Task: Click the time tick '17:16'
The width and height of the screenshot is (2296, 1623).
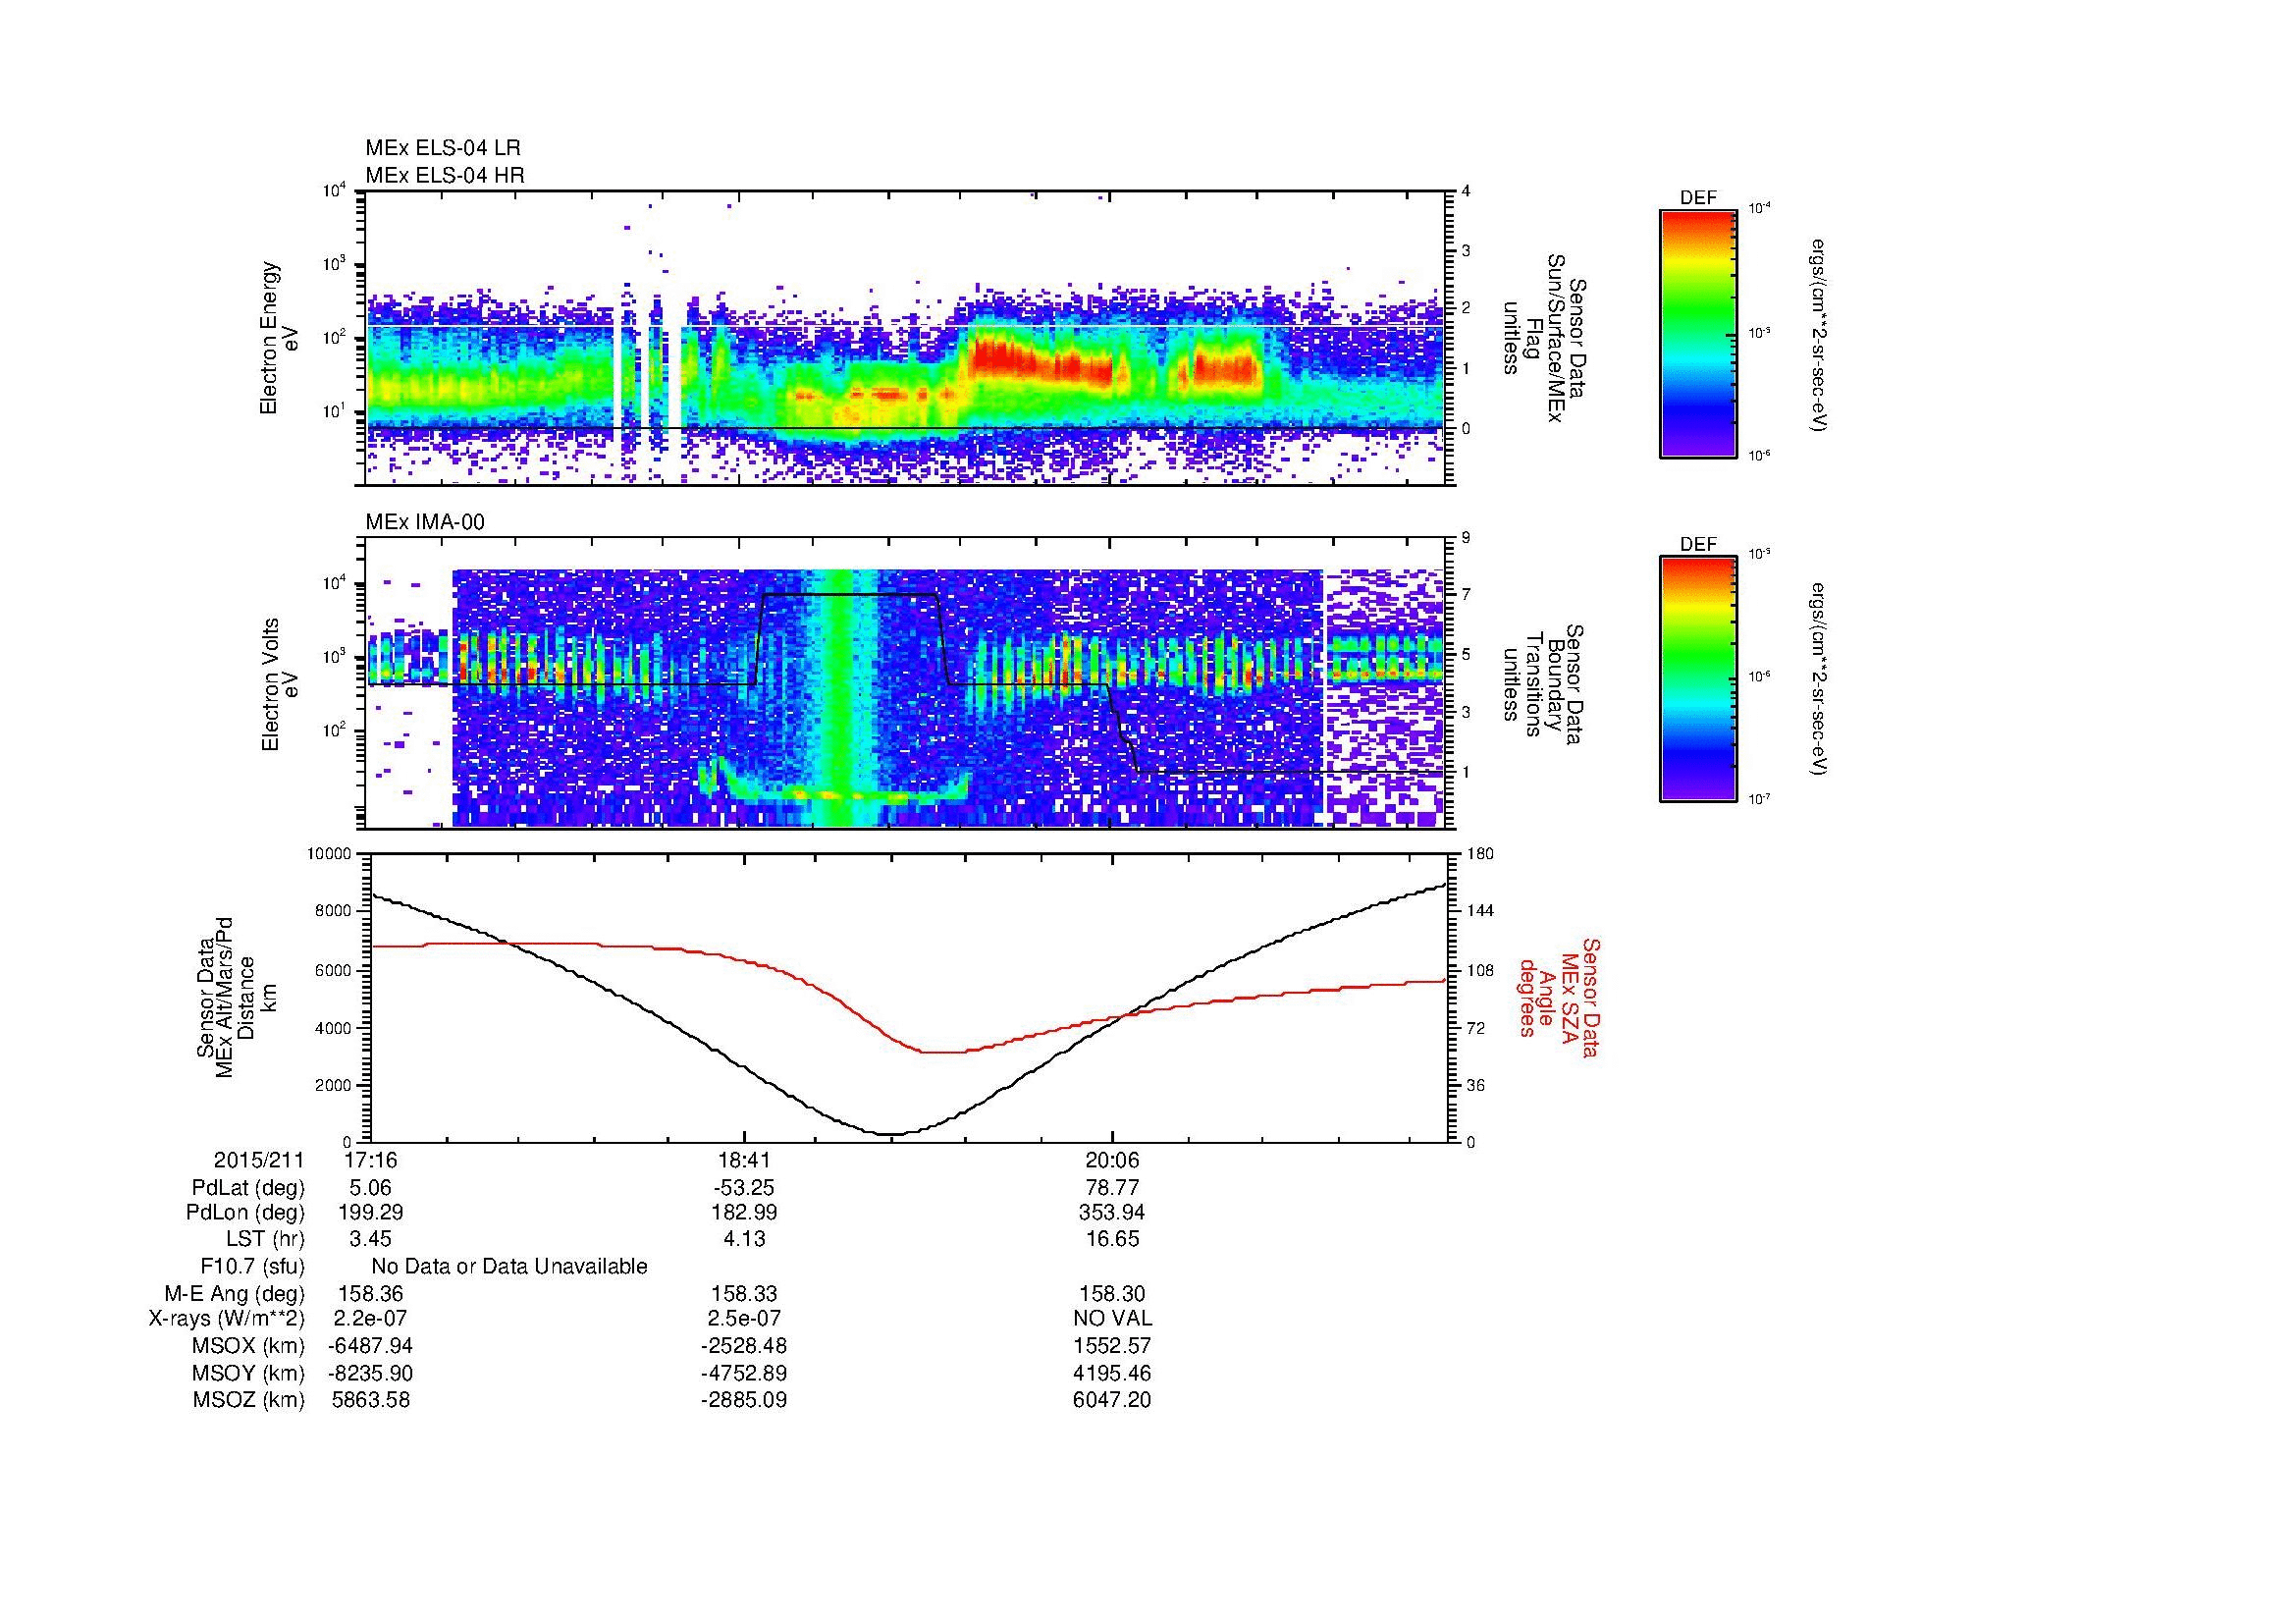Action: 370,1161
